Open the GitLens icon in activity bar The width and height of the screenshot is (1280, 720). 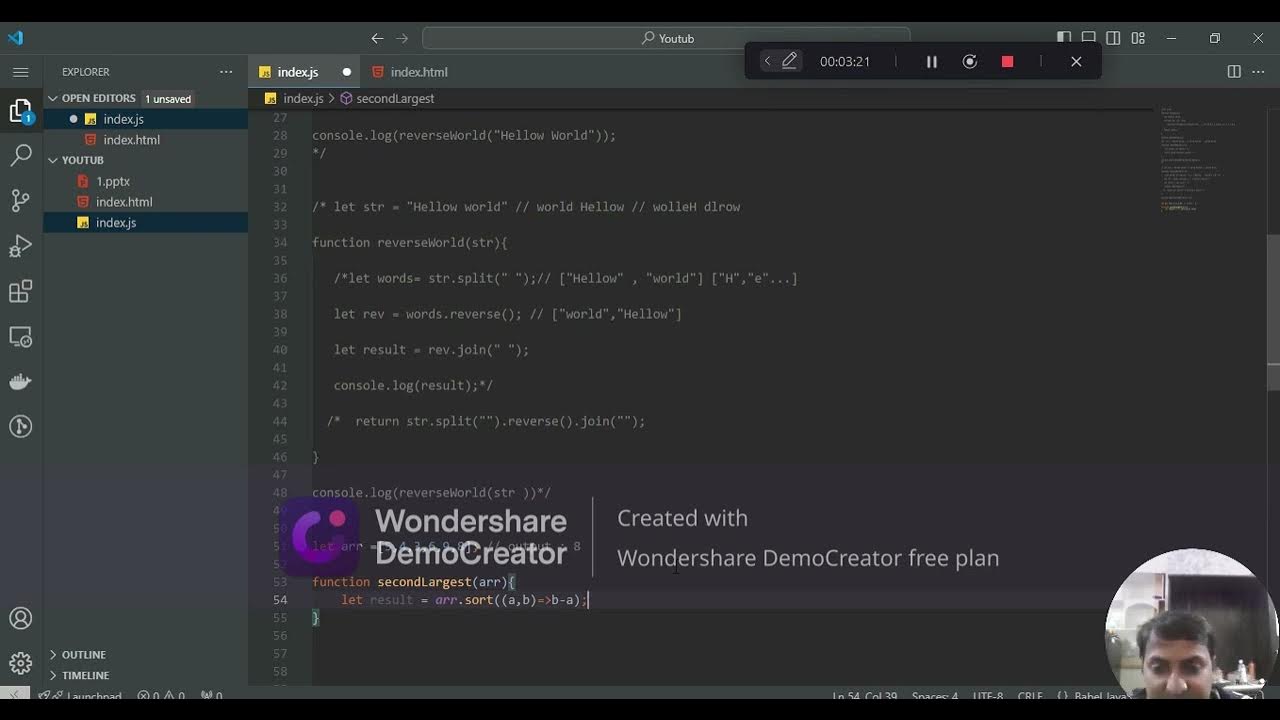point(21,427)
